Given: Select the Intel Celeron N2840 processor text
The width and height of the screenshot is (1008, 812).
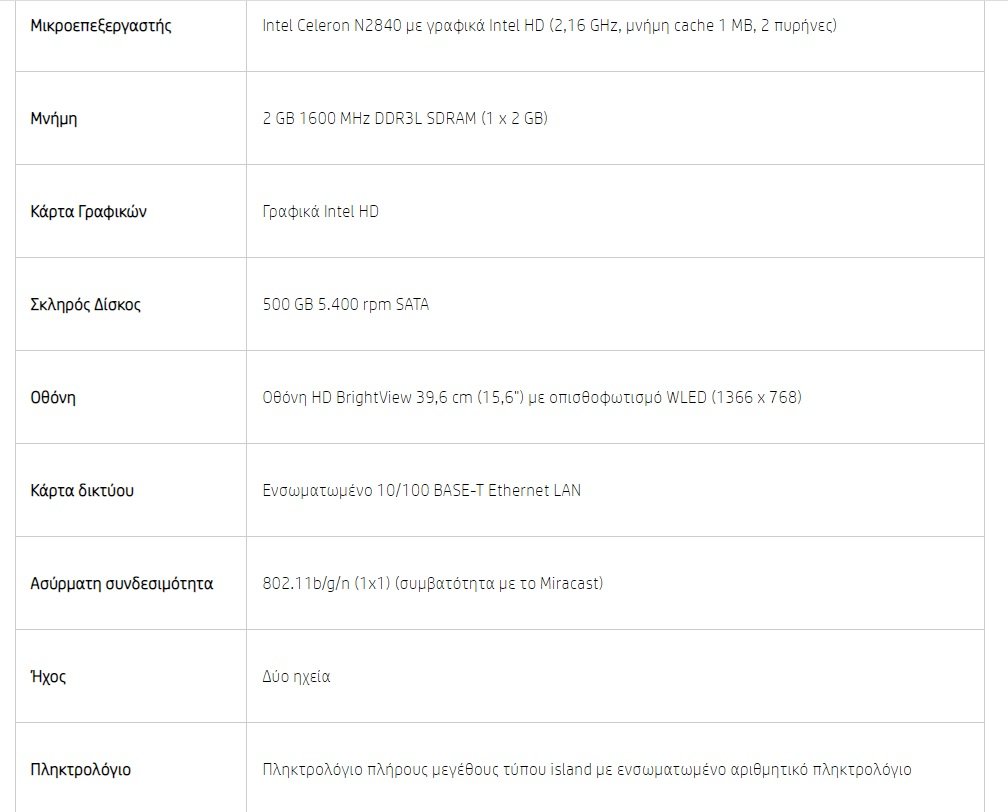Looking at the screenshot, I should (x=550, y=26).
